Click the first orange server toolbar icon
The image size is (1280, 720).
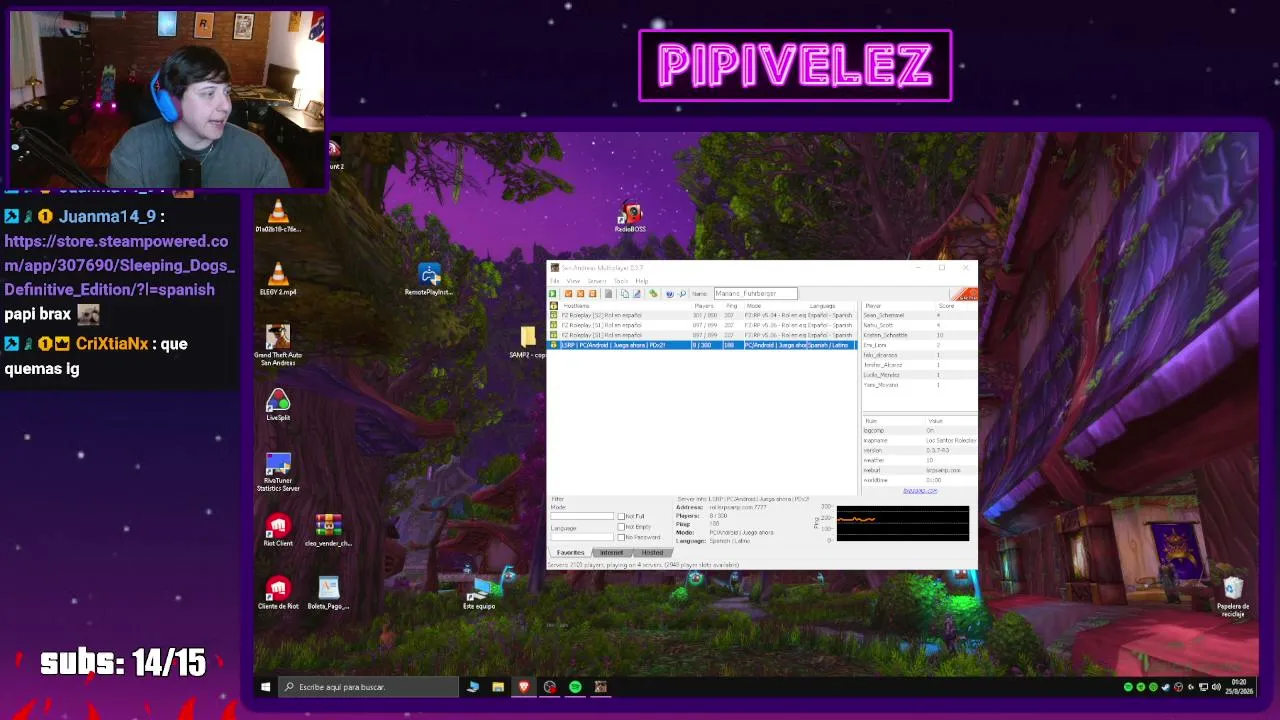569,294
